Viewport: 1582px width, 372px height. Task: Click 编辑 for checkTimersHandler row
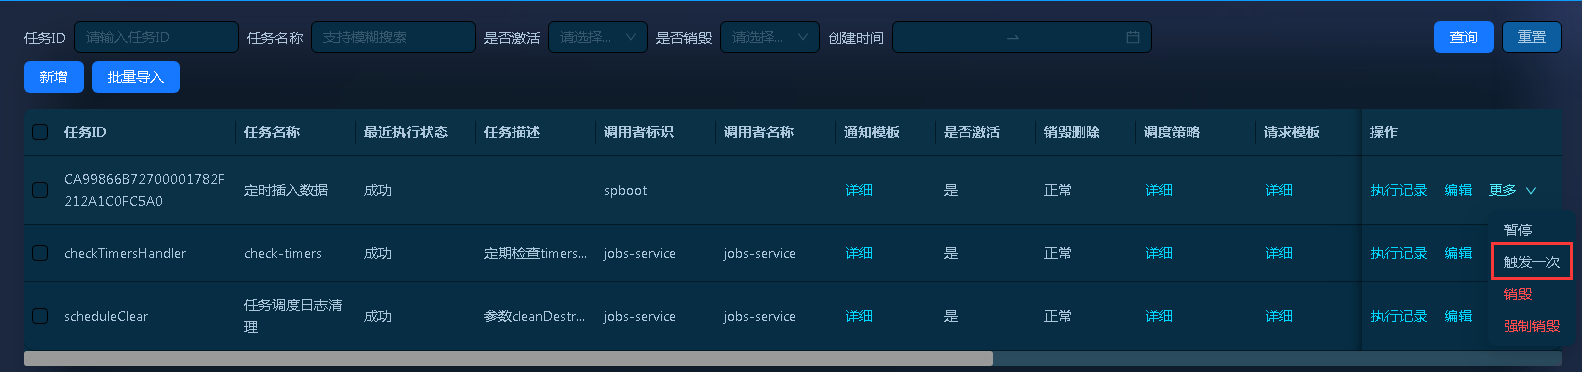click(1458, 253)
